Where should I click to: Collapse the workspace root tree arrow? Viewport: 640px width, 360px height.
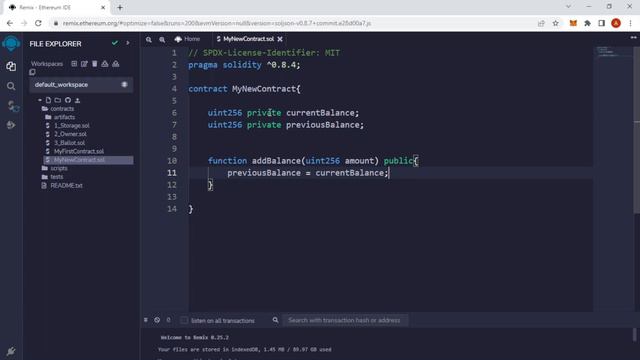coord(40,100)
